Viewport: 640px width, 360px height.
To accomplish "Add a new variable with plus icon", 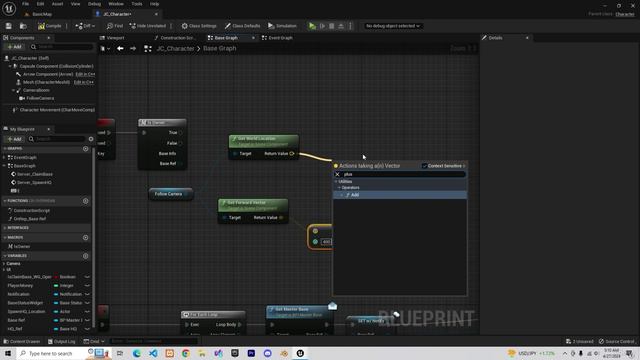I will coord(86,256).
